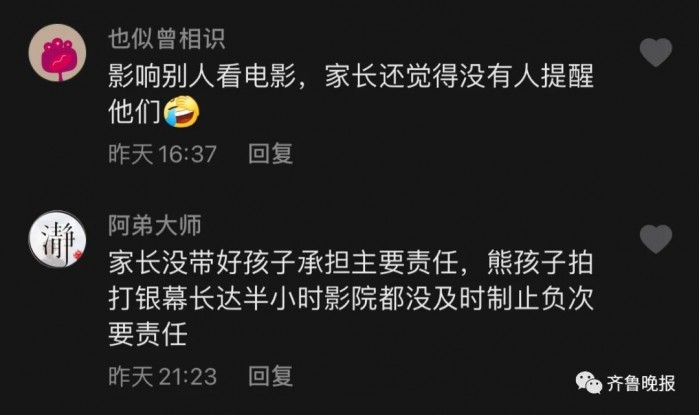Screen dimensions: 700x415
Task: Click the timestamp 昨天 21:23
Action: [162, 377]
